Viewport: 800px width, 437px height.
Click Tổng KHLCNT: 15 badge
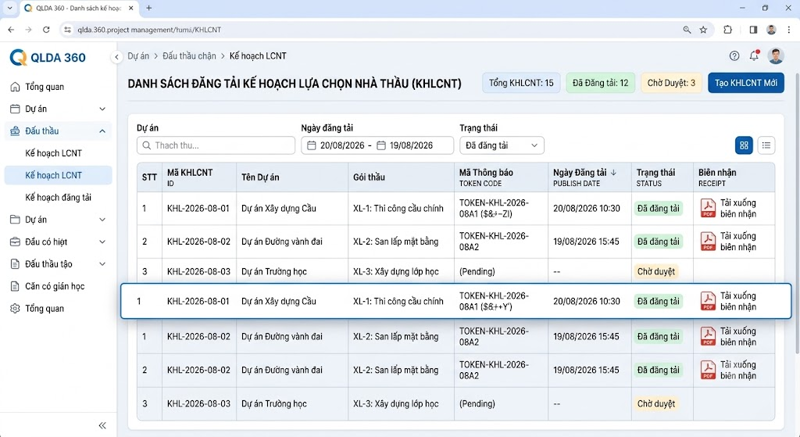click(521, 83)
